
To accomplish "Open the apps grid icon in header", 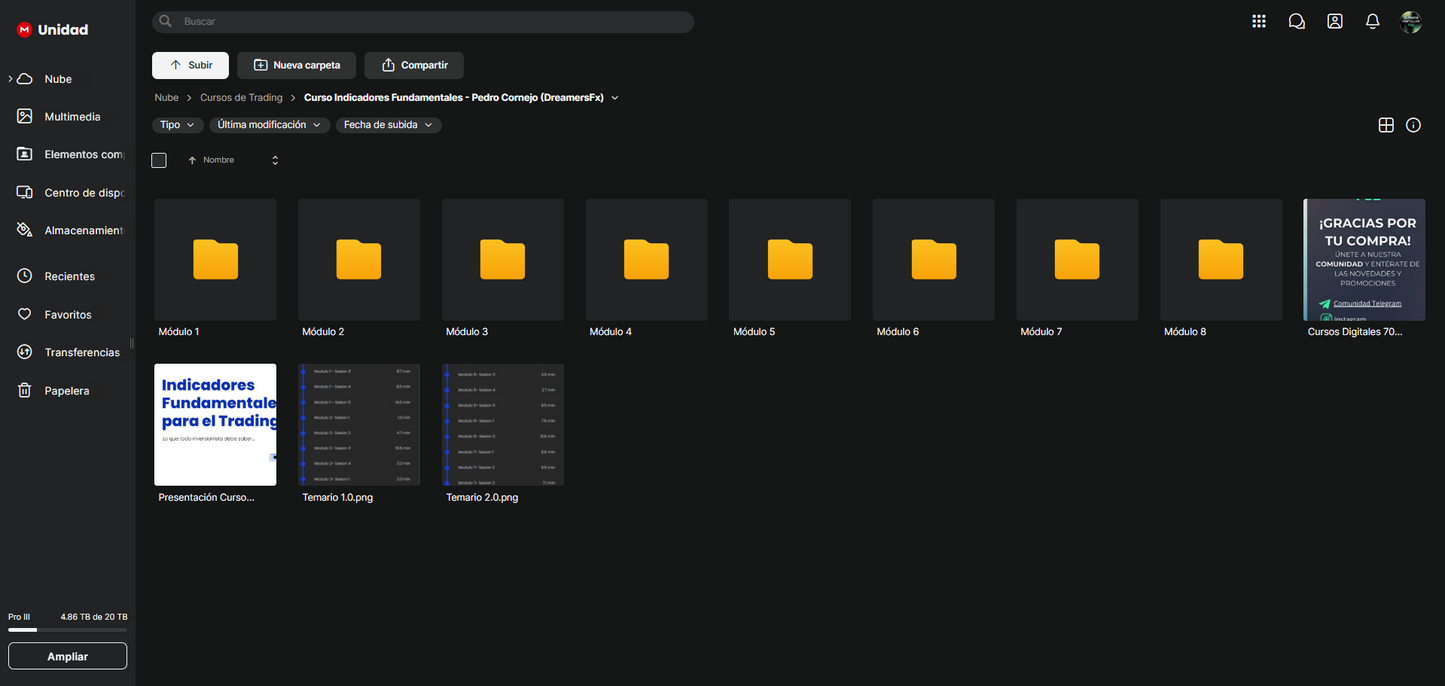I will pyautogui.click(x=1259, y=21).
